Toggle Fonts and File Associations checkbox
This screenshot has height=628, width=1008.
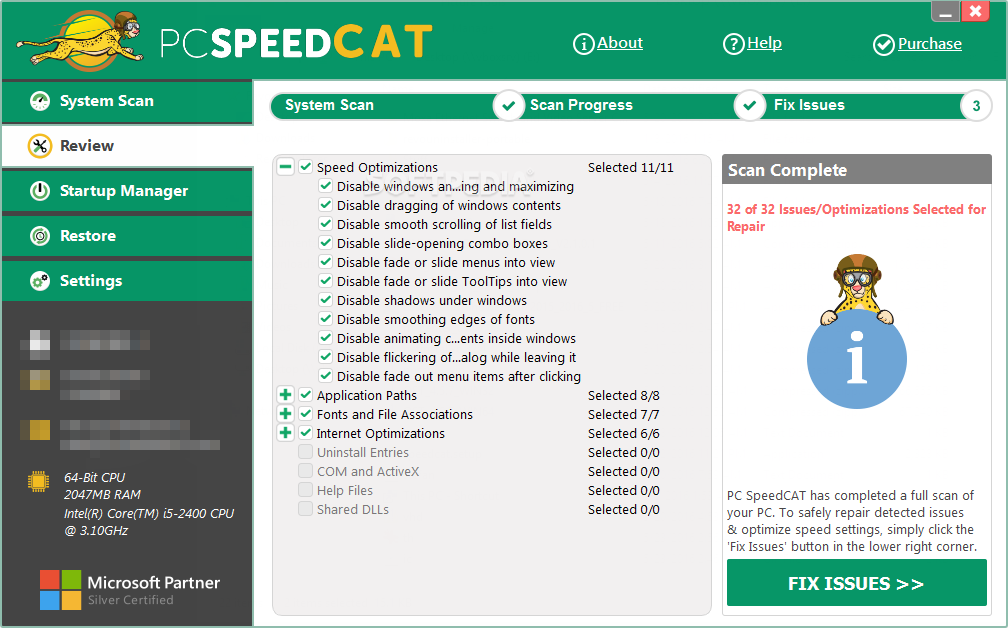[305, 414]
